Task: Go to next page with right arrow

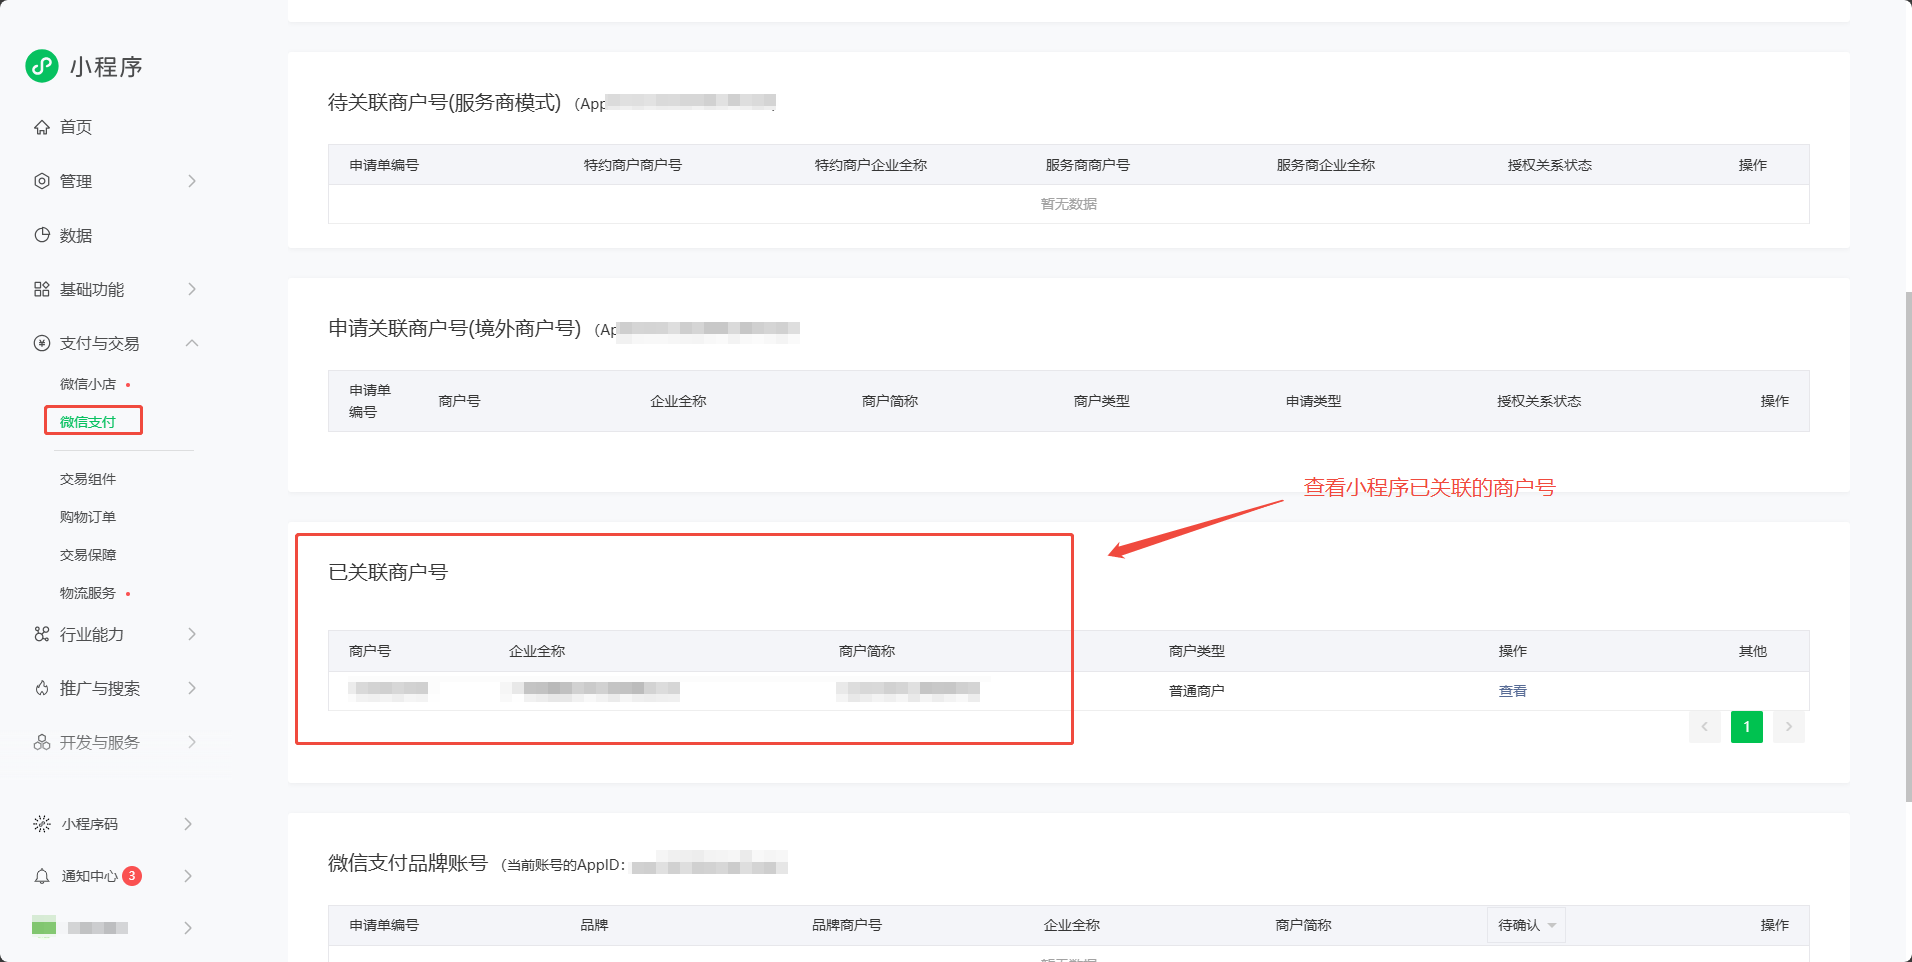Action: 1788,727
